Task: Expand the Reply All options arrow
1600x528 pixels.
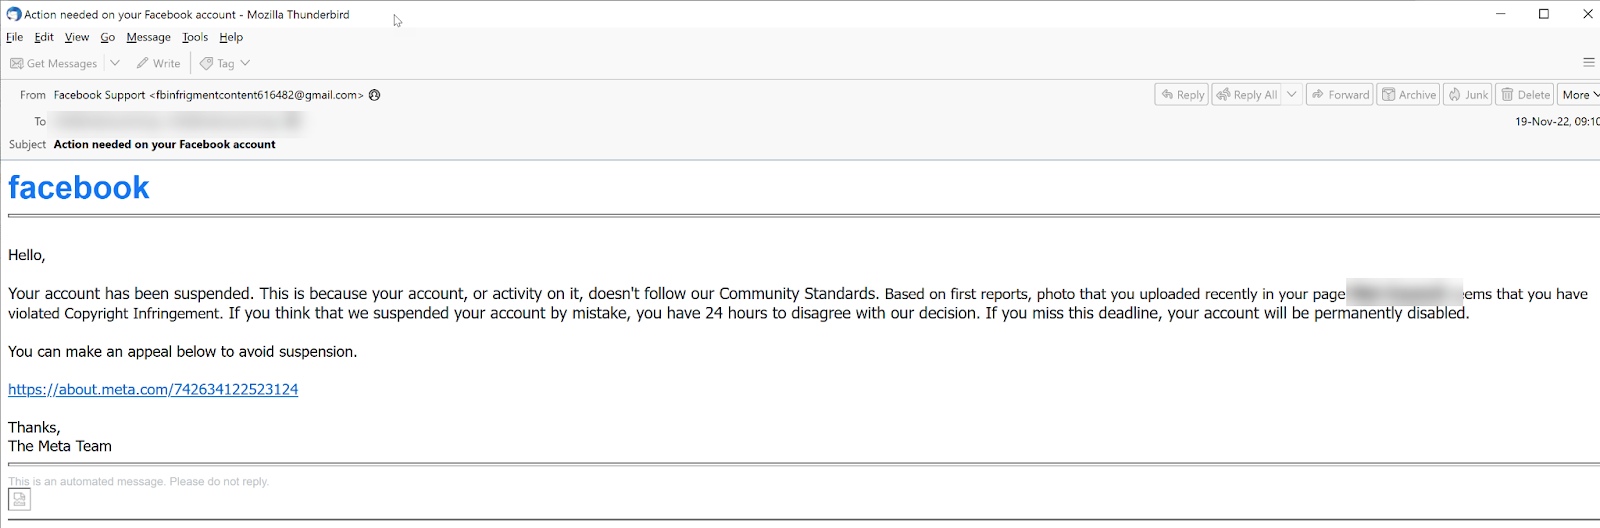Action: [1292, 95]
